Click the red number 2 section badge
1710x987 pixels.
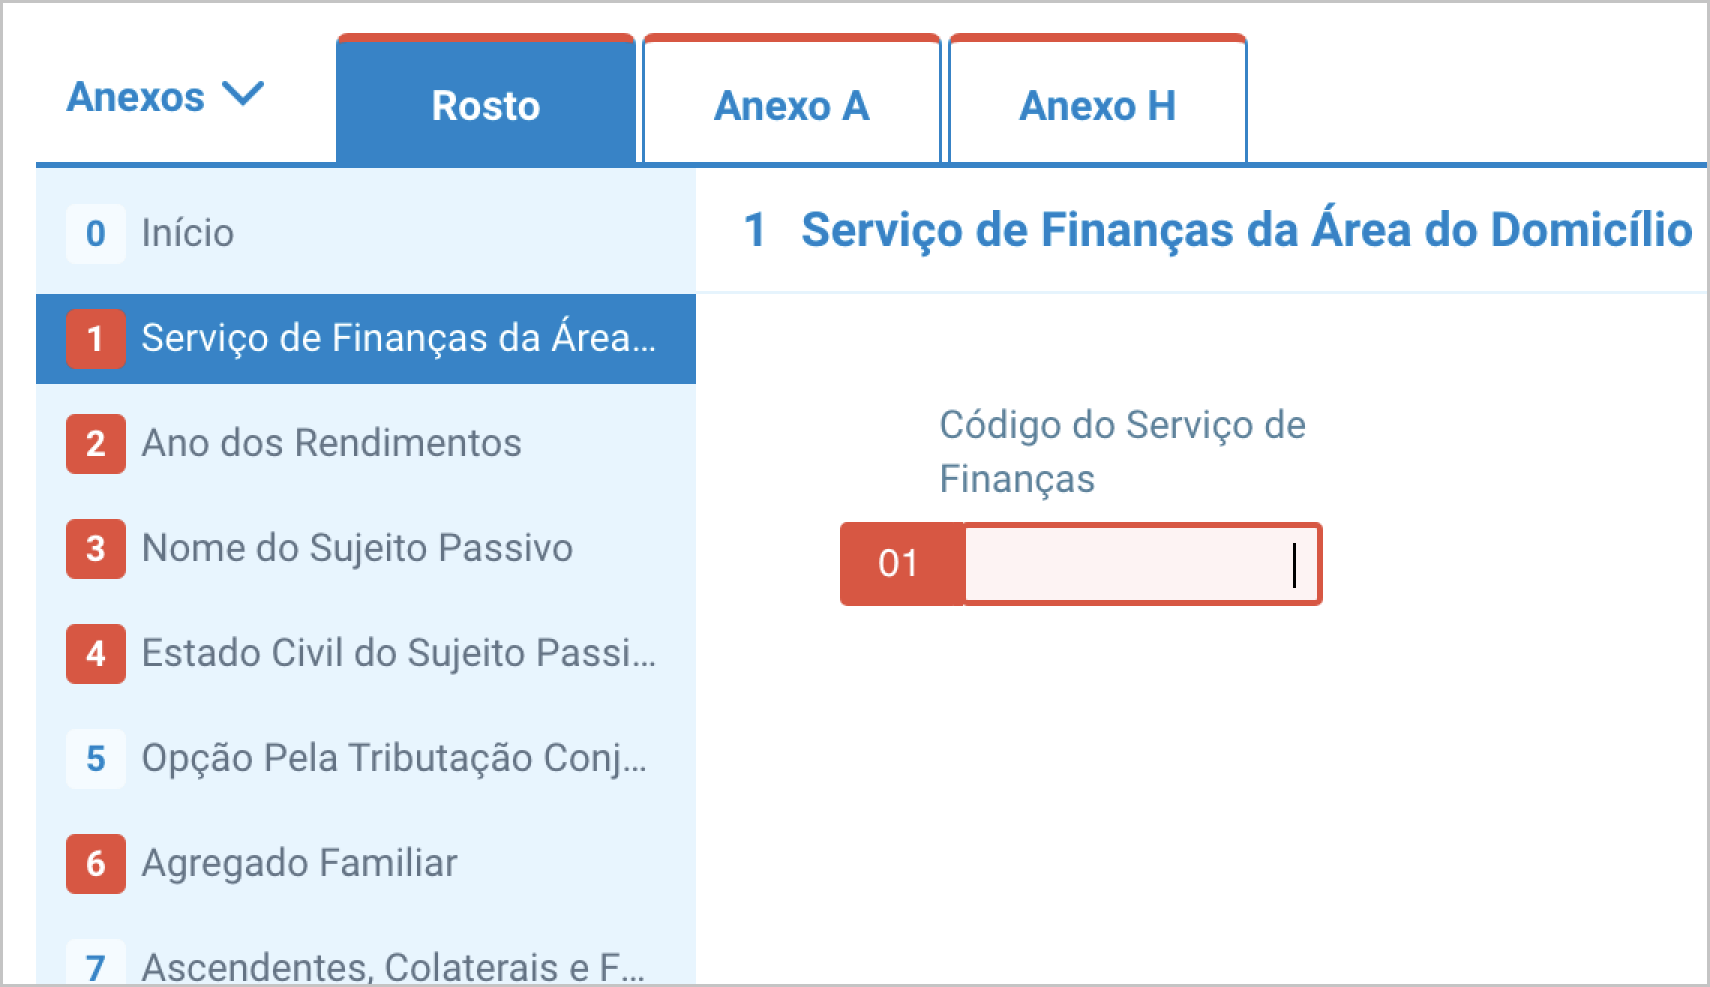click(x=96, y=444)
